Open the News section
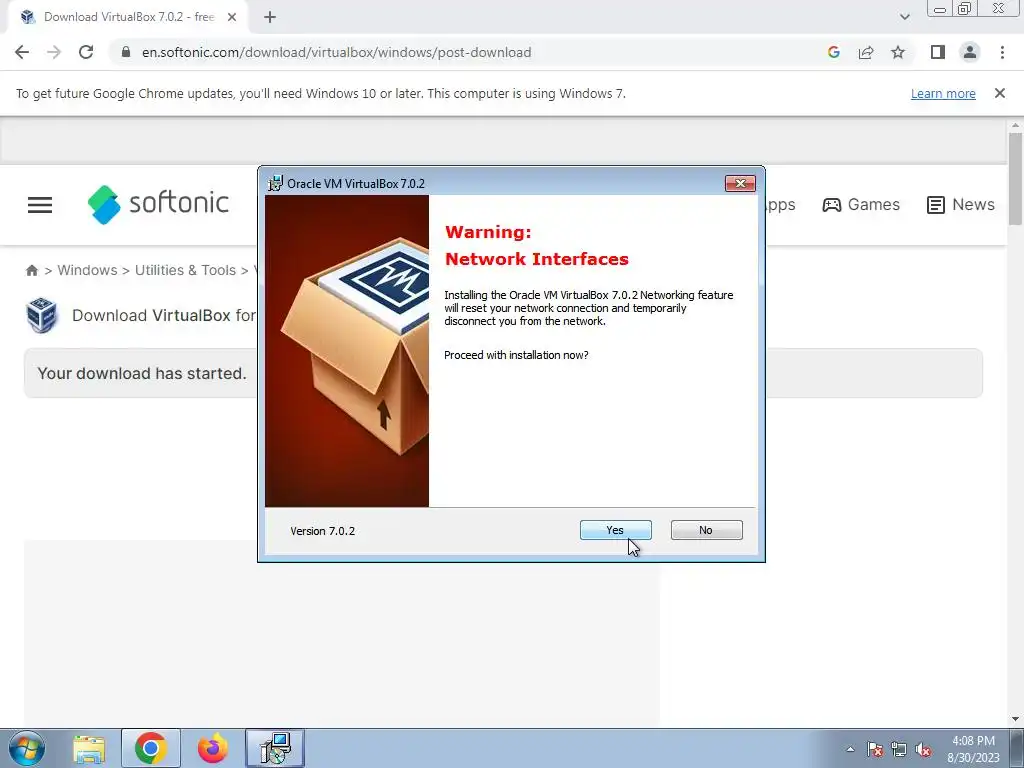Viewport: 1024px width, 768px height. pyautogui.click(x=961, y=204)
